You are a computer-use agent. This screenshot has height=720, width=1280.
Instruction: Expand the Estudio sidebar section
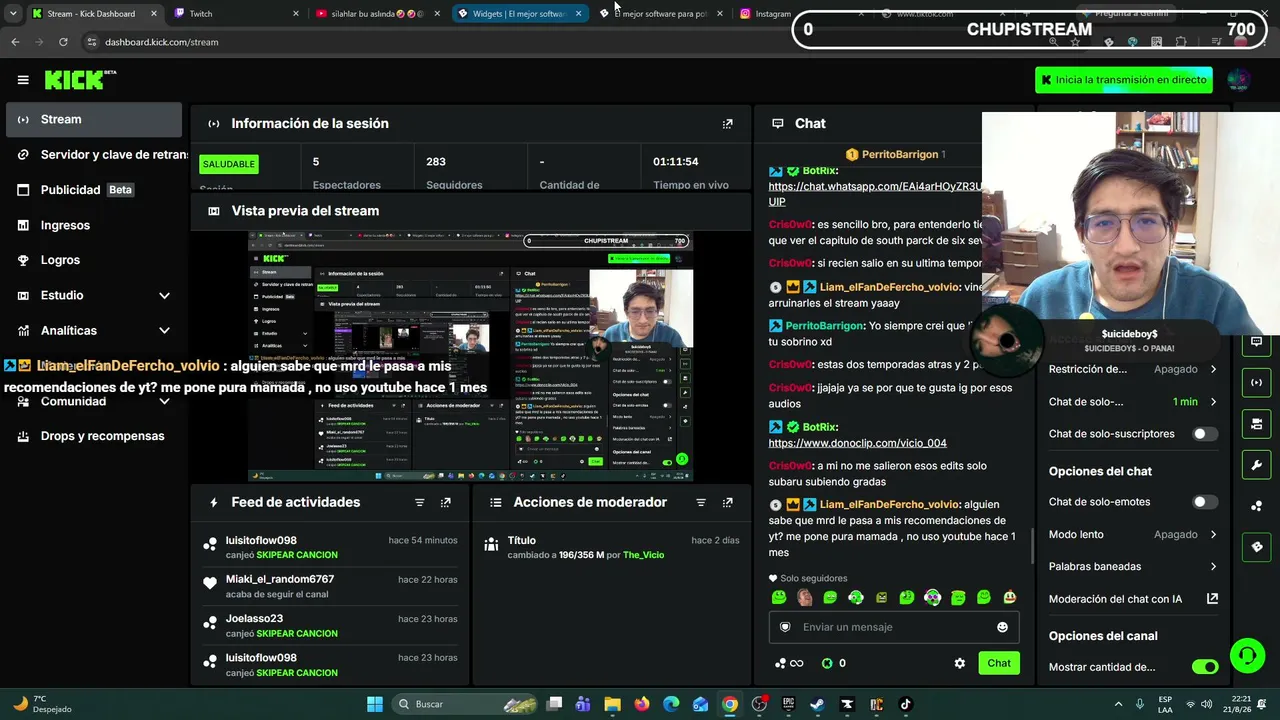tap(95, 295)
